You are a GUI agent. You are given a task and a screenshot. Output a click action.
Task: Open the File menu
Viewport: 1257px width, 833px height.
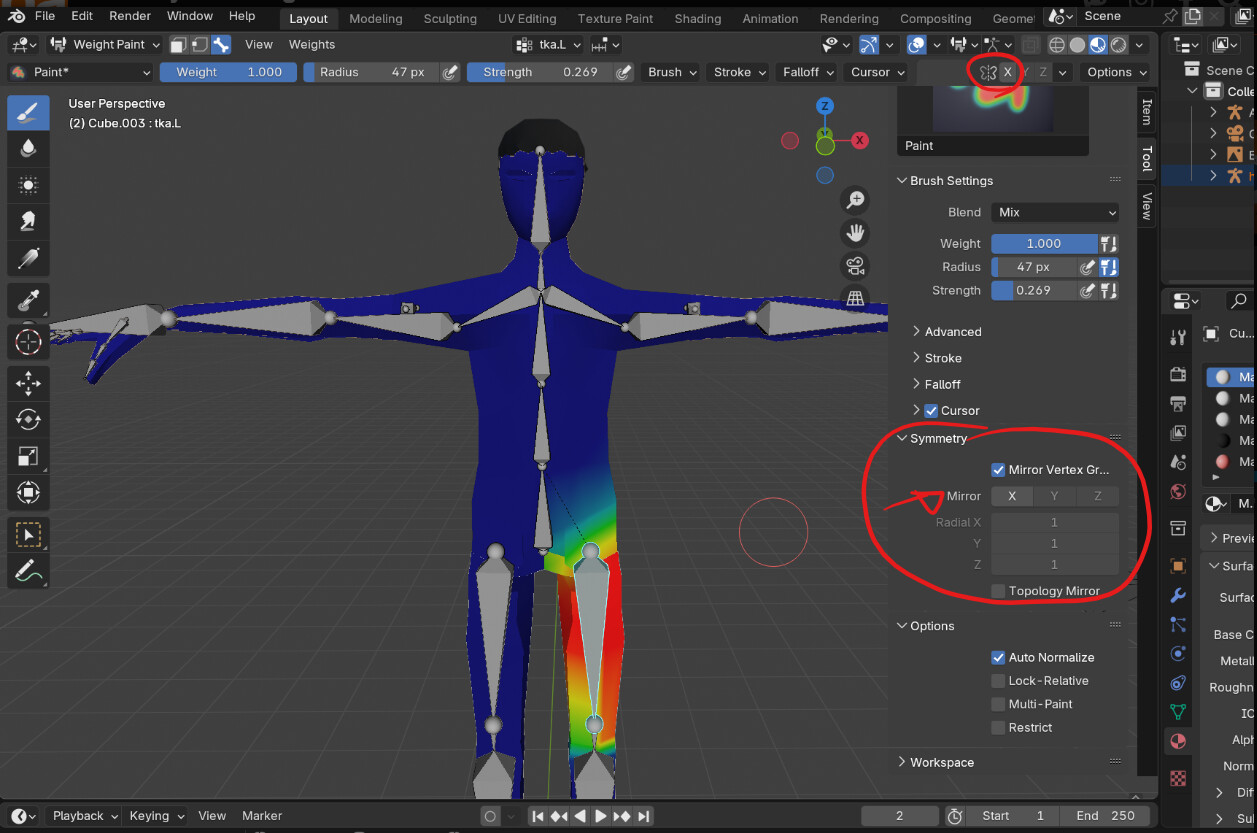coord(45,16)
